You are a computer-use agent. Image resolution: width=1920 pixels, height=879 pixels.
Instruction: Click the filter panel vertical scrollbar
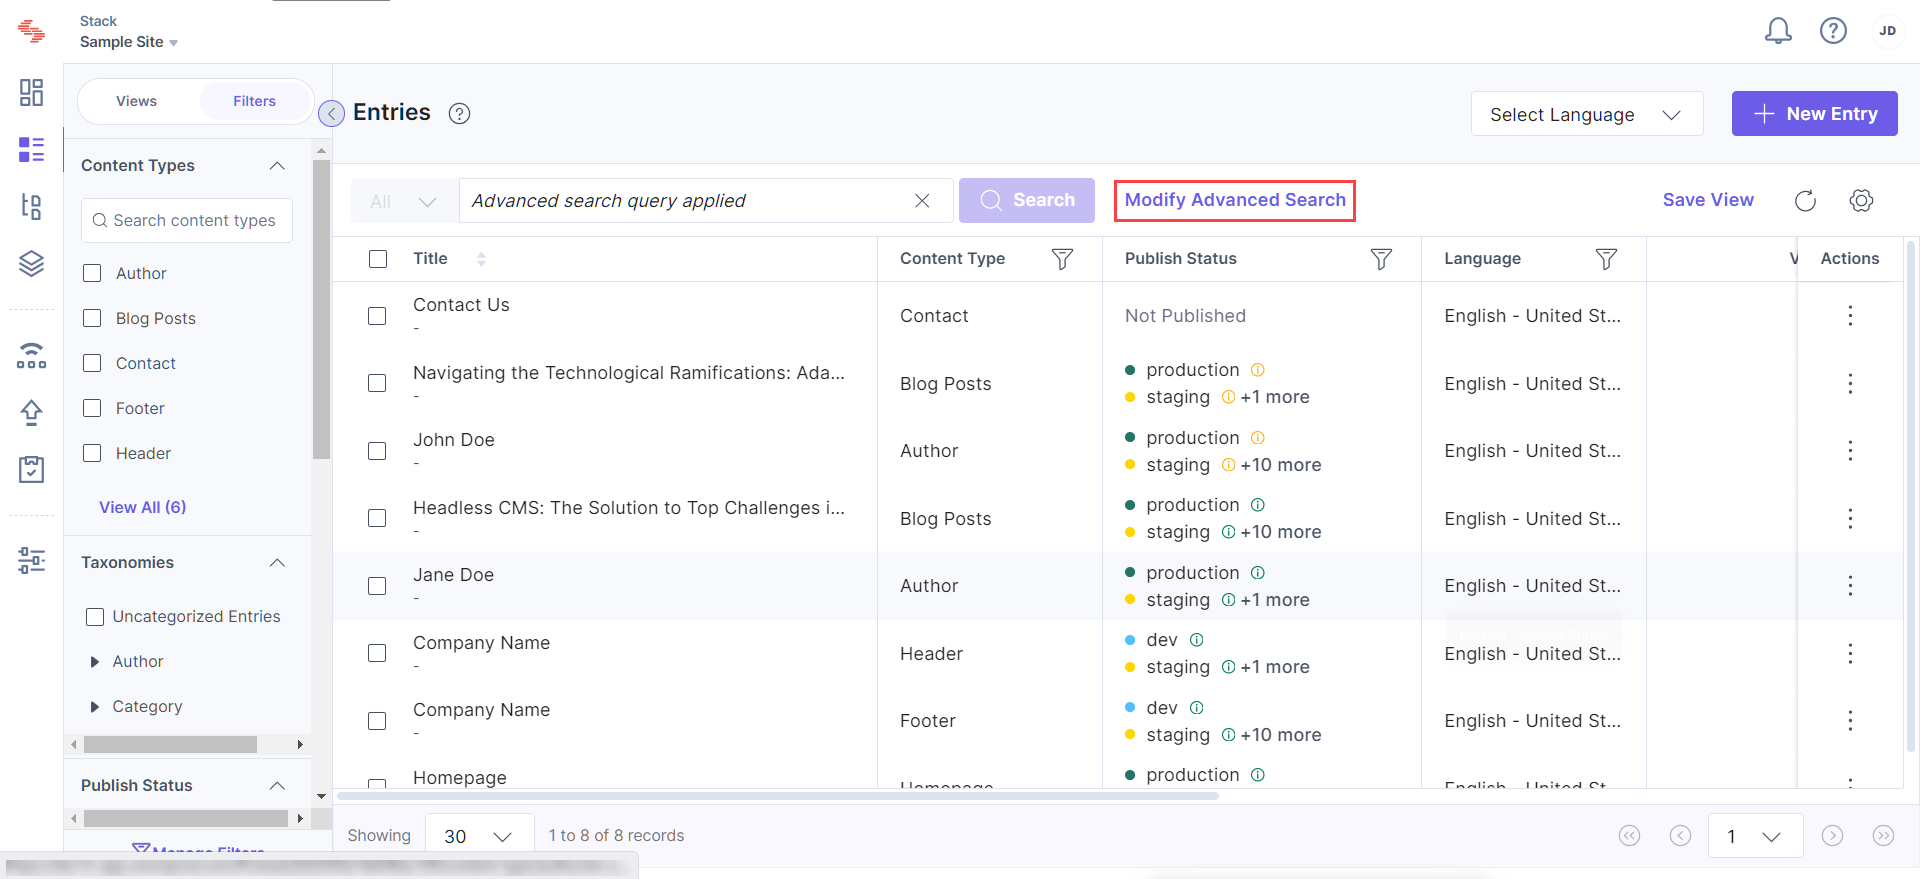click(x=321, y=310)
